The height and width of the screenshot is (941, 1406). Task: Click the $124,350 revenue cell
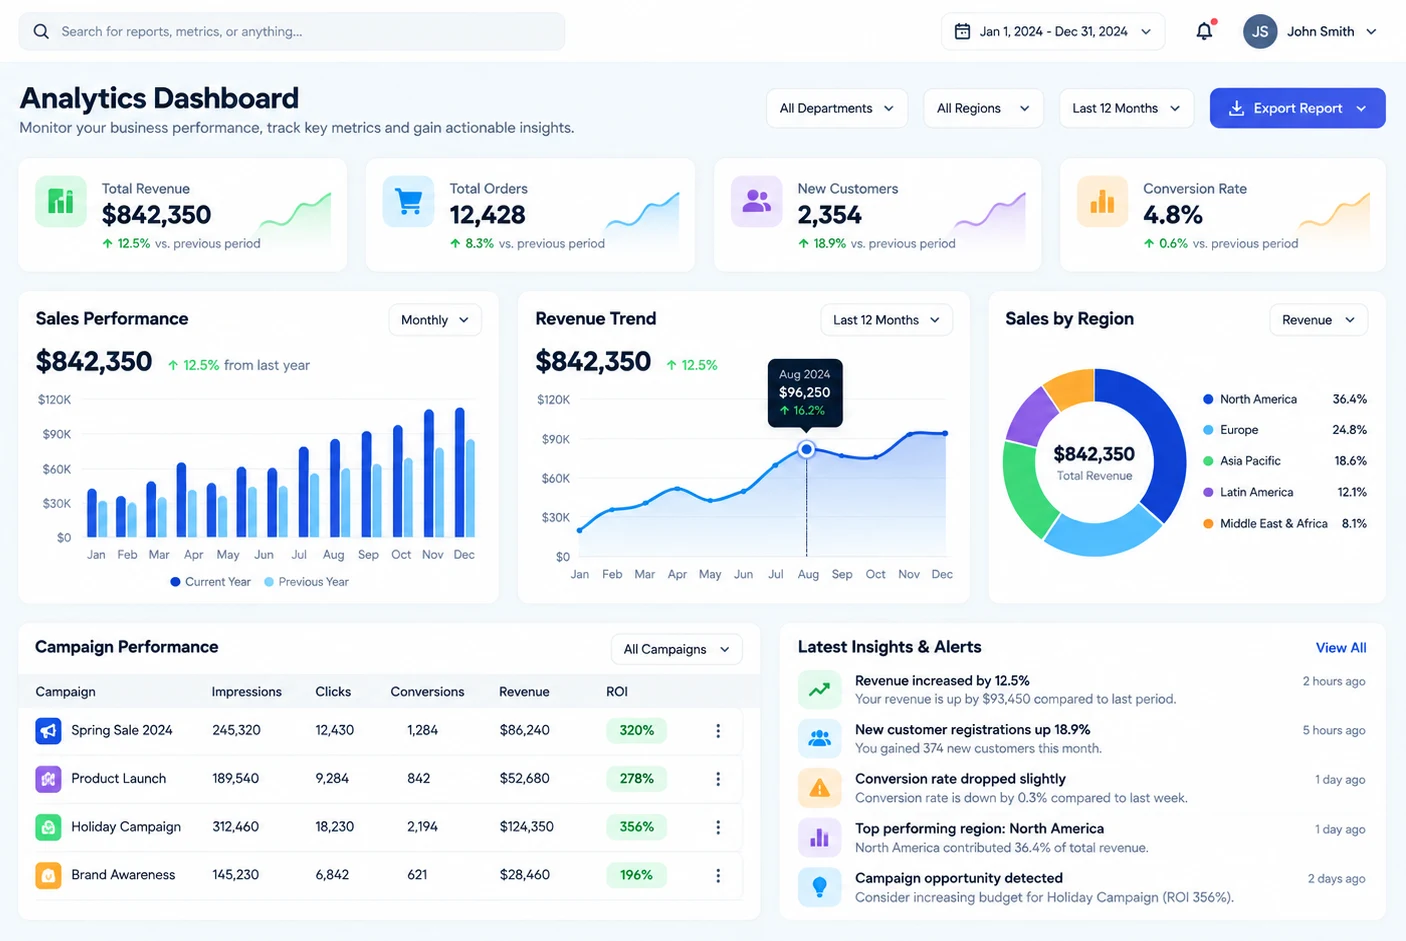tap(527, 827)
